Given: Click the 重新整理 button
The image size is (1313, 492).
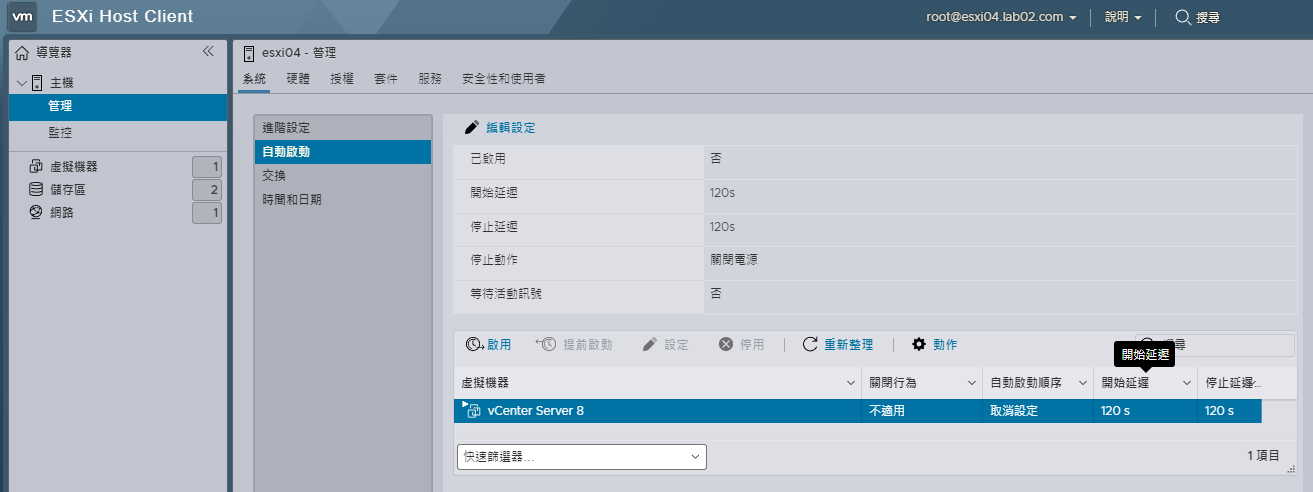Looking at the screenshot, I should pos(837,344).
